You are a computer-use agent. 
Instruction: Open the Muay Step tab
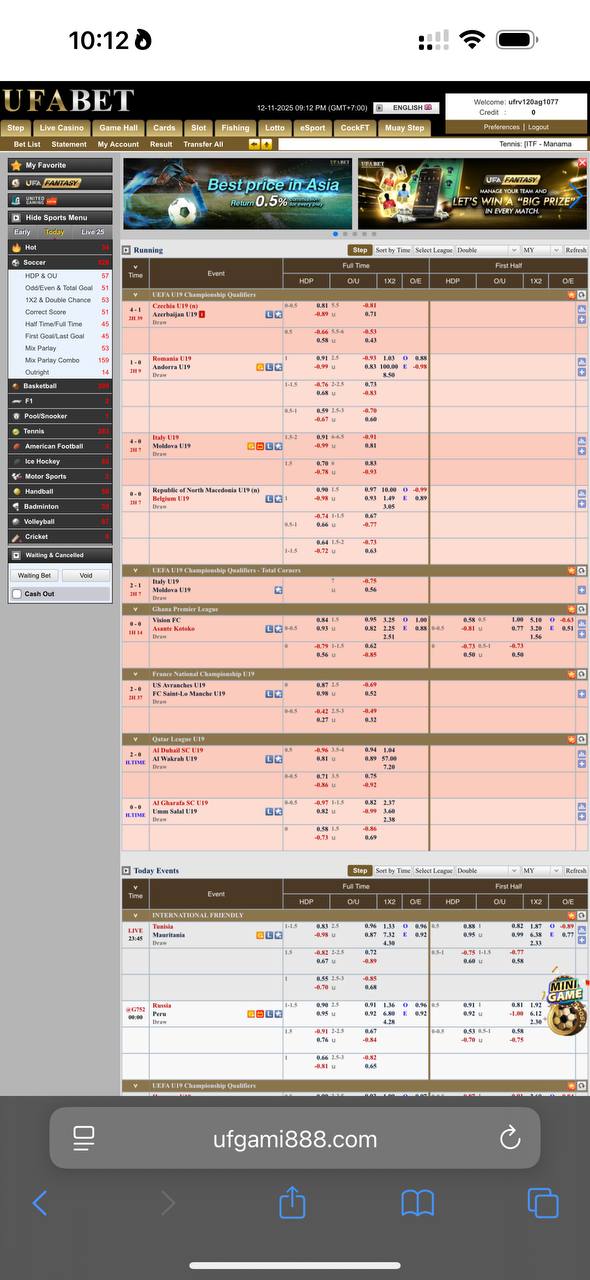(405, 128)
